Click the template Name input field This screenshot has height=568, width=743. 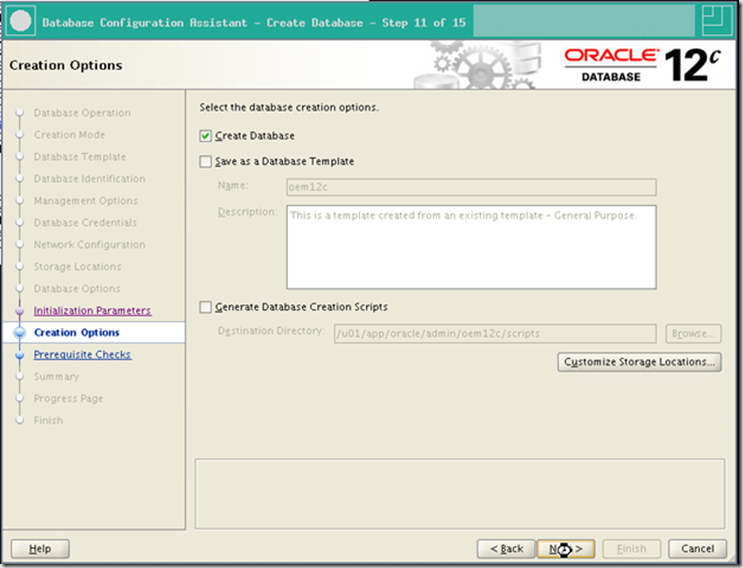(x=471, y=187)
